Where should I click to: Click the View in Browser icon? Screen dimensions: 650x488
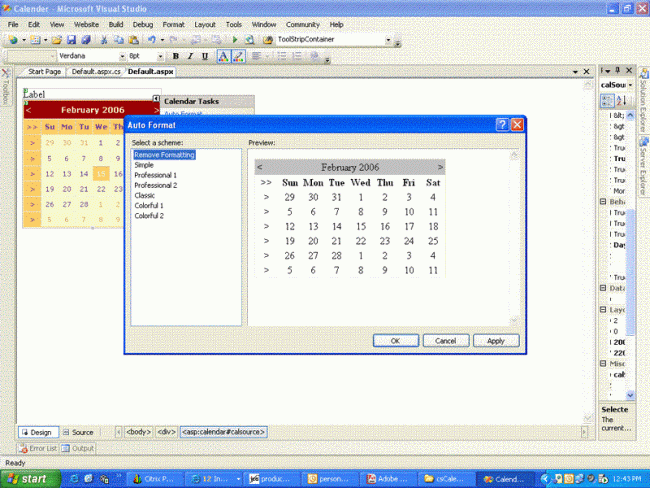click(250, 39)
